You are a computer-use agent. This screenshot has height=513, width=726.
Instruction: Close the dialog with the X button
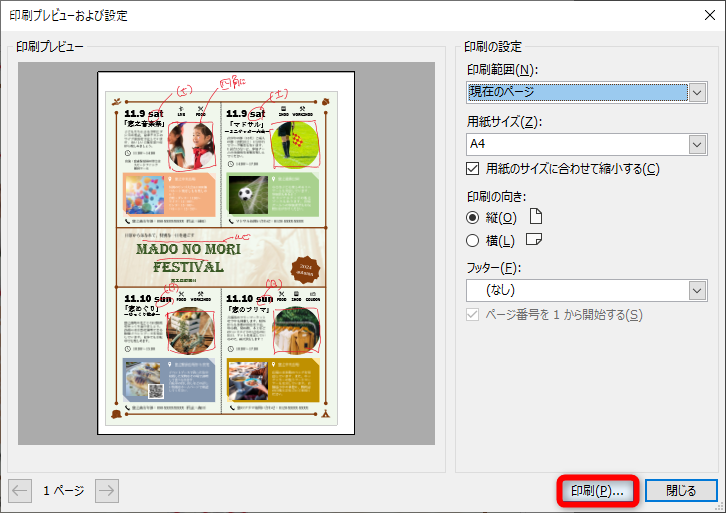(709, 15)
